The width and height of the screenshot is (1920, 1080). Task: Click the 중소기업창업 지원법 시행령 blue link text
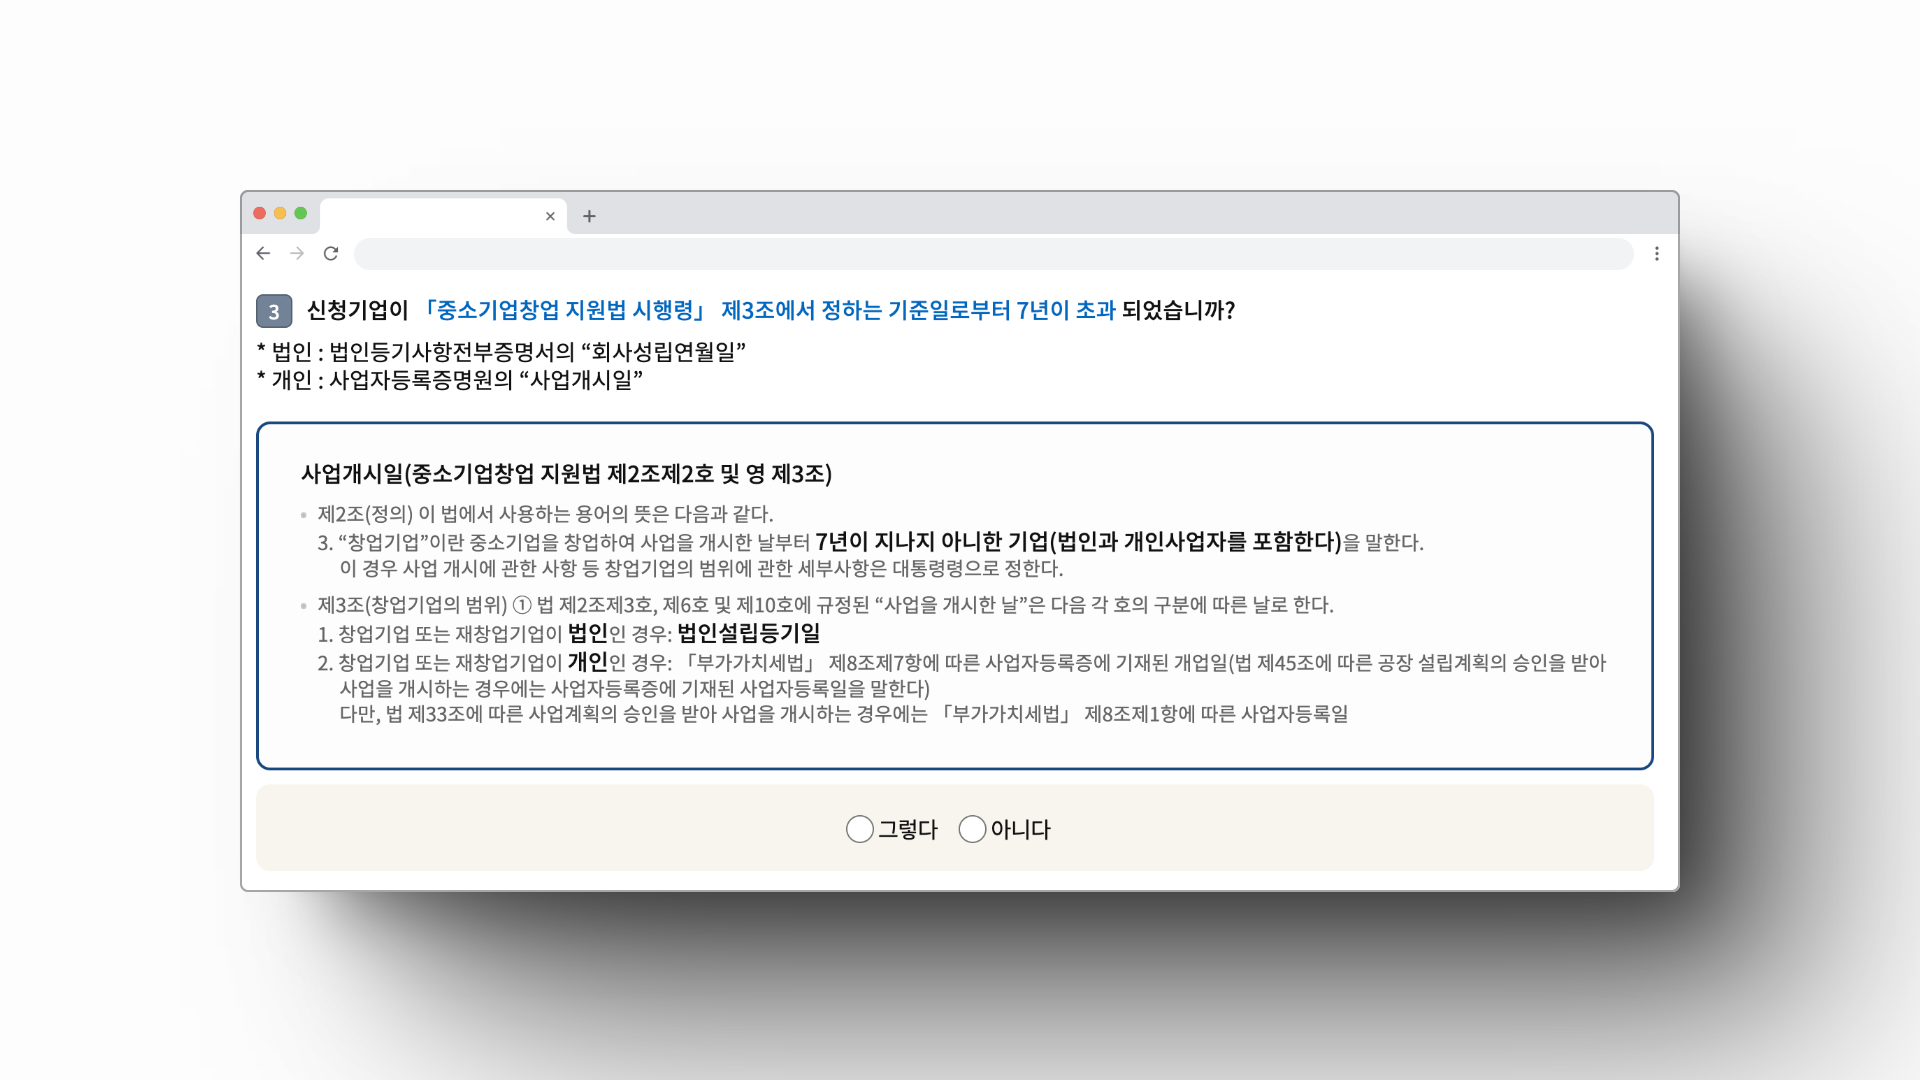click(x=564, y=310)
